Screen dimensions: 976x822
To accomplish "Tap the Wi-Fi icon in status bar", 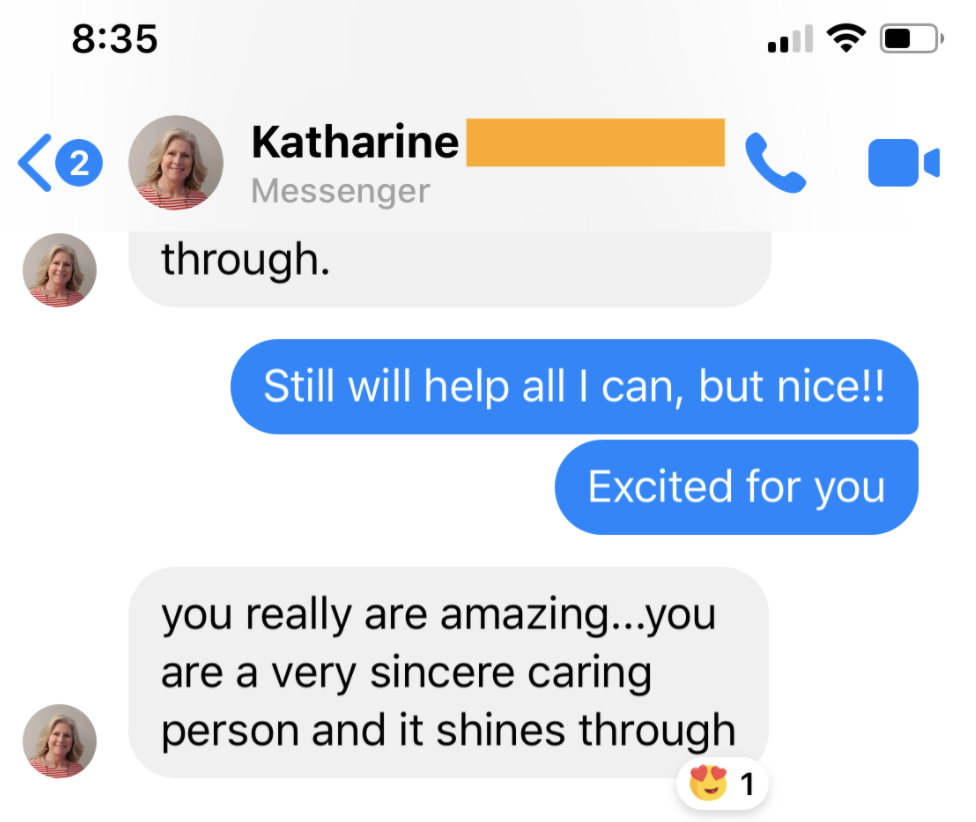I will [x=846, y=38].
